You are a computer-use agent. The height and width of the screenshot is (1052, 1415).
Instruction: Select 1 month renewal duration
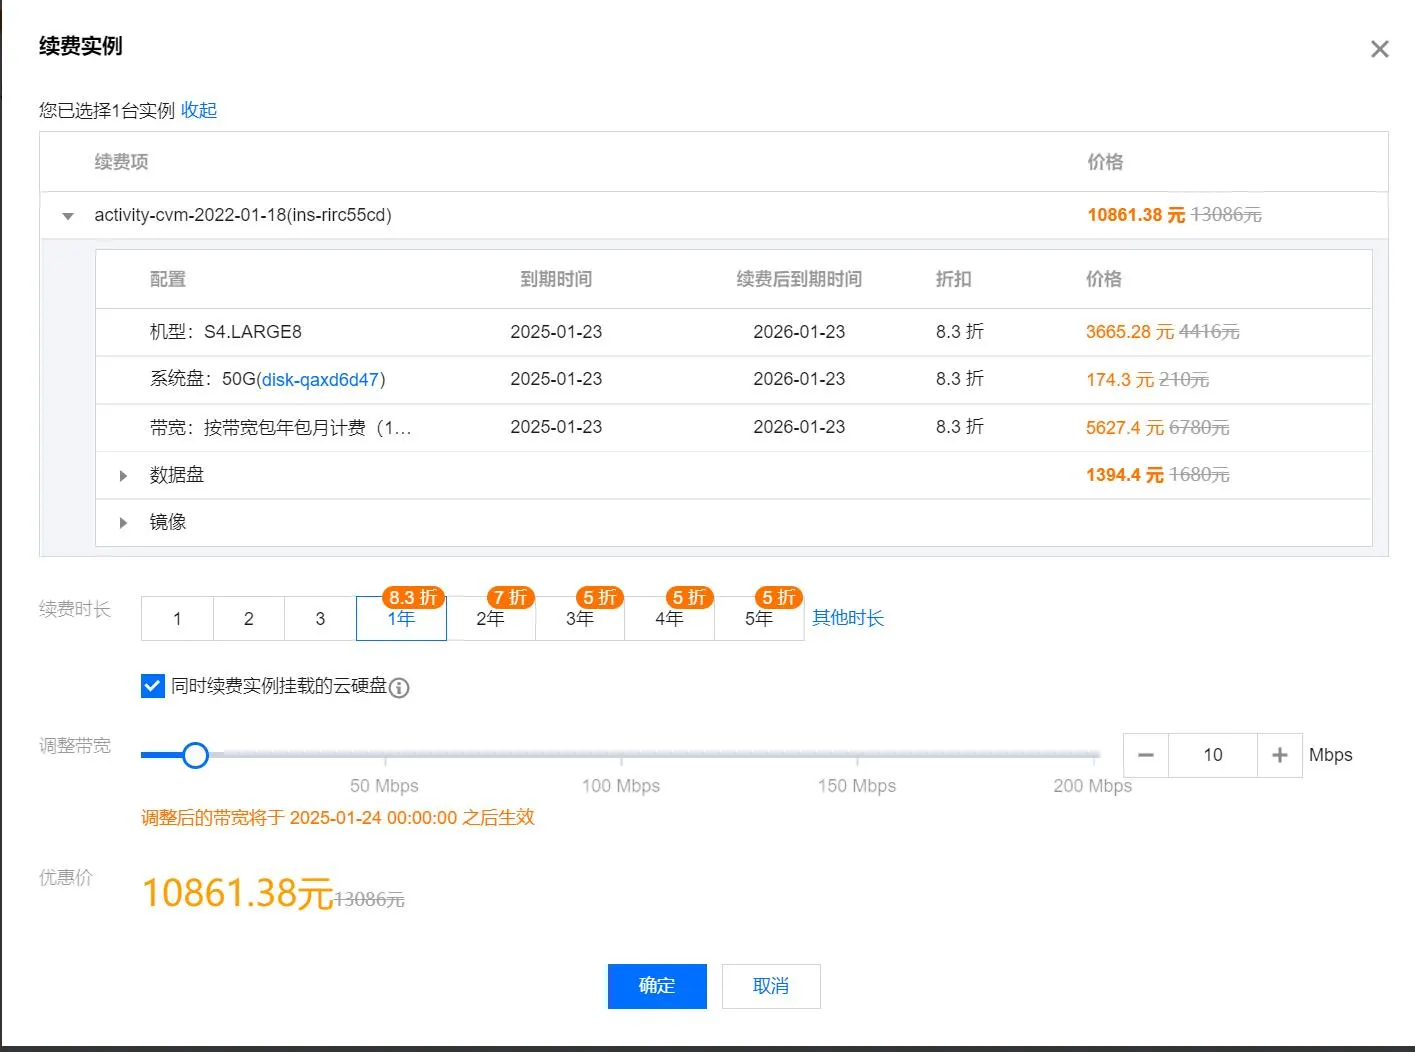pyautogui.click(x=177, y=618)
